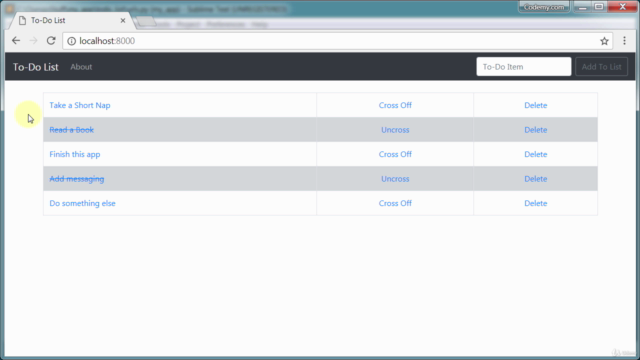
Task: Cross Off Finish this app
Action: [x=395, y=154]
